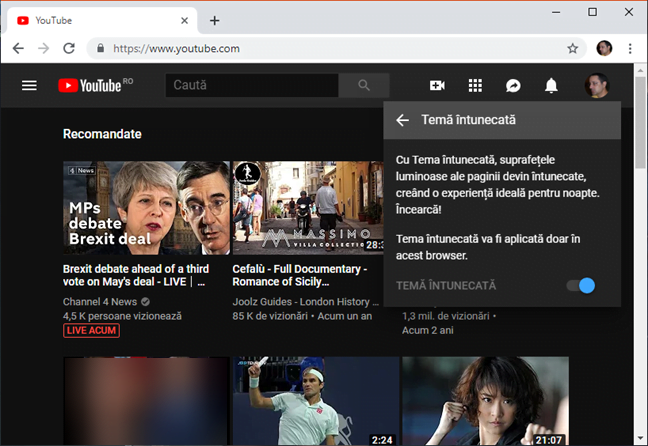
Task: Toggle the Temă întunecată switch off
Action: tap(581, 285)
